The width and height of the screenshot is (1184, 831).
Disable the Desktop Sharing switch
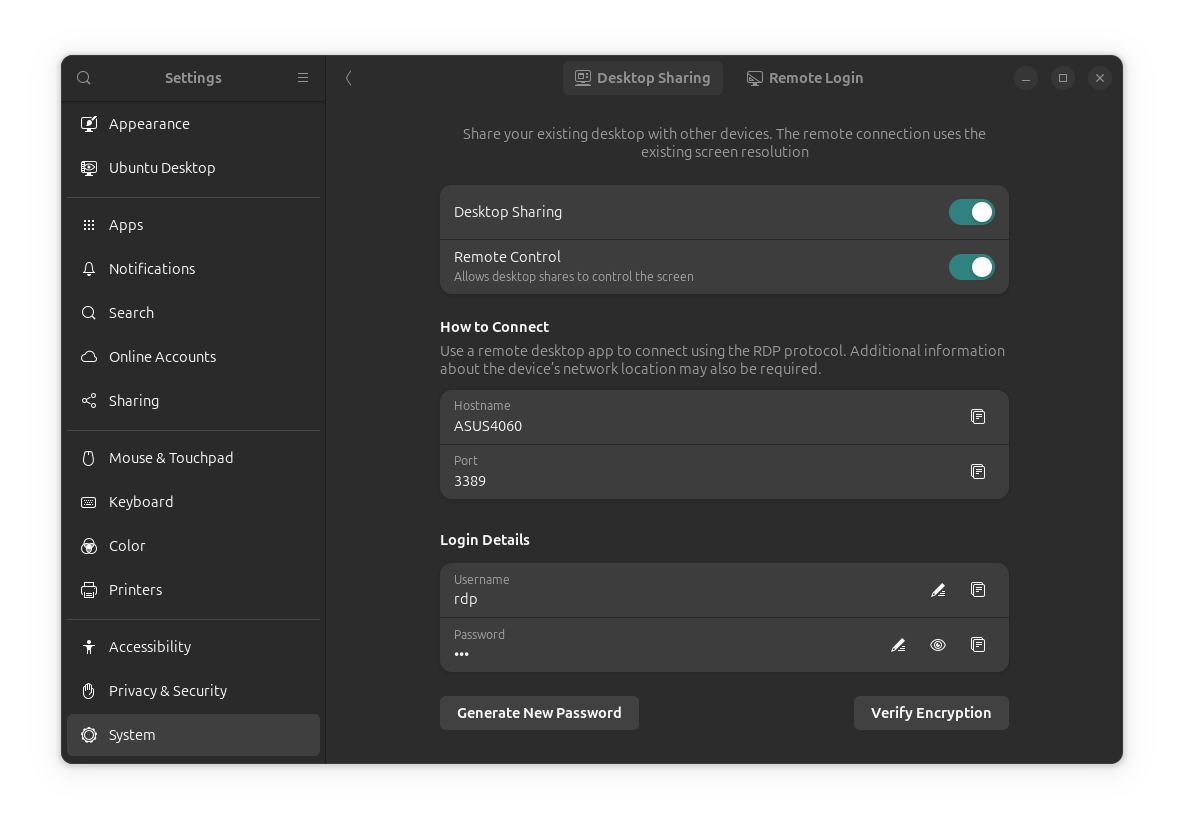click(x=971, y=211)
